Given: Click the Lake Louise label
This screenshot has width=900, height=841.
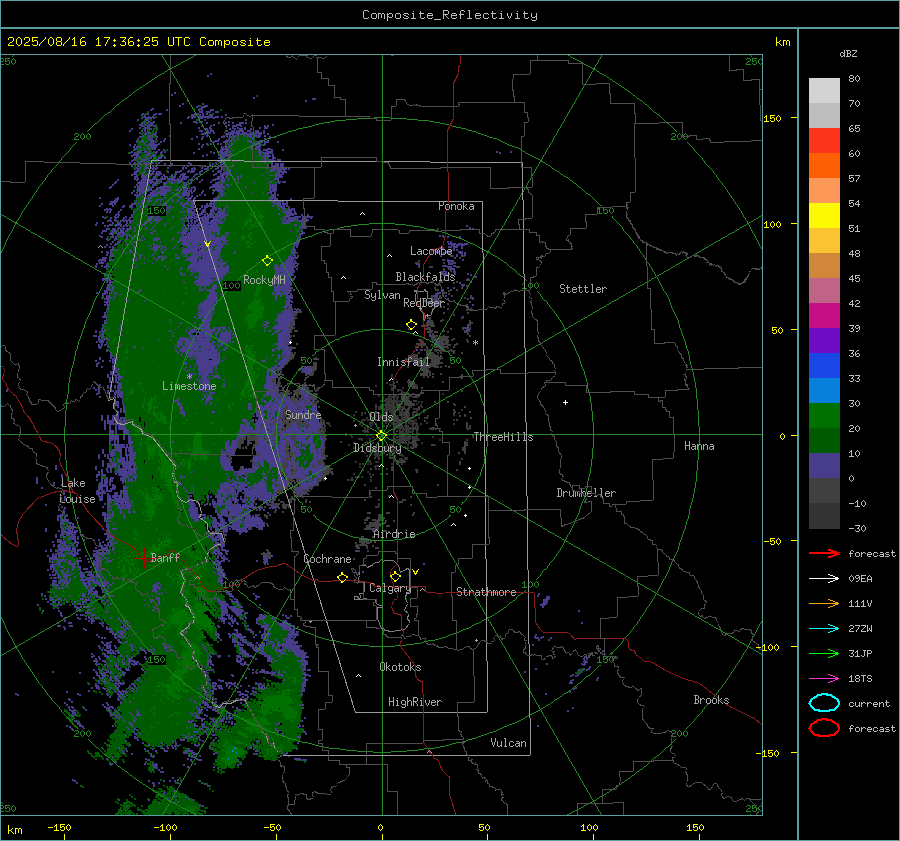Looking at the screenshot, I should click(x=77, y=491).
